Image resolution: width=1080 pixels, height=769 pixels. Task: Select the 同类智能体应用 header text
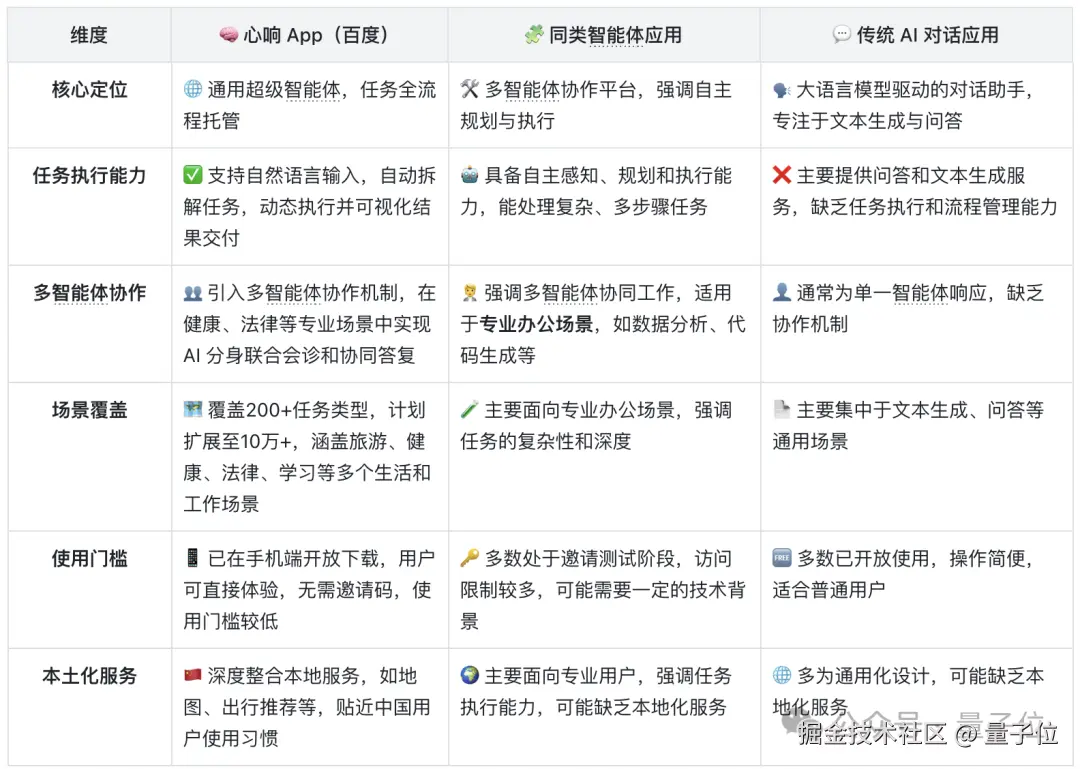click(615, 35)
